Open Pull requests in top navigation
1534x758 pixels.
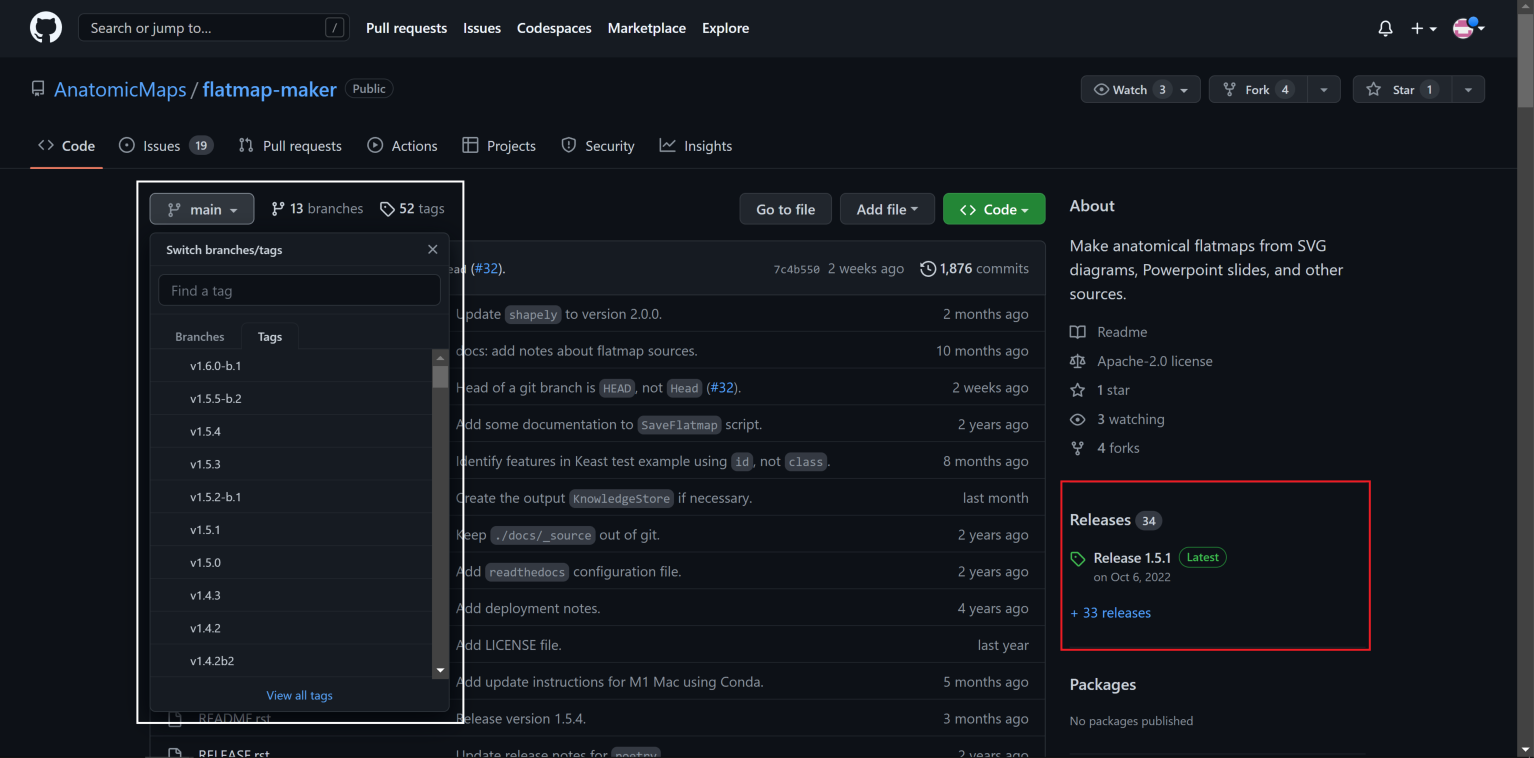tap(406, 28)
